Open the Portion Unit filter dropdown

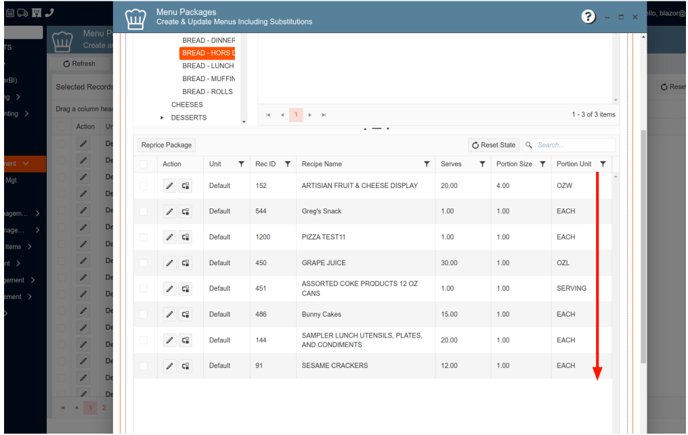(x=603, y=164)
